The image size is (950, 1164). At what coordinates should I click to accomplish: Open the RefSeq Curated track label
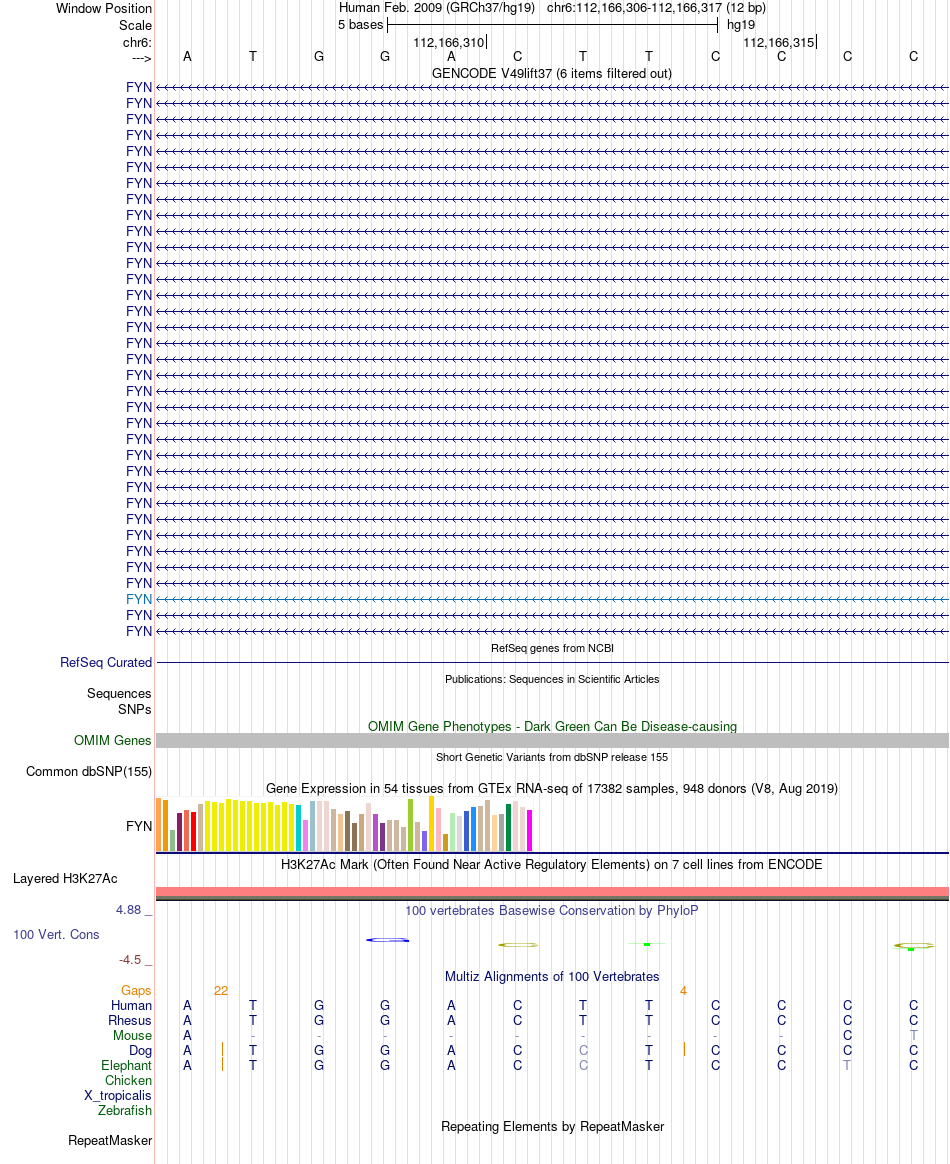click(x=106, y=662)
